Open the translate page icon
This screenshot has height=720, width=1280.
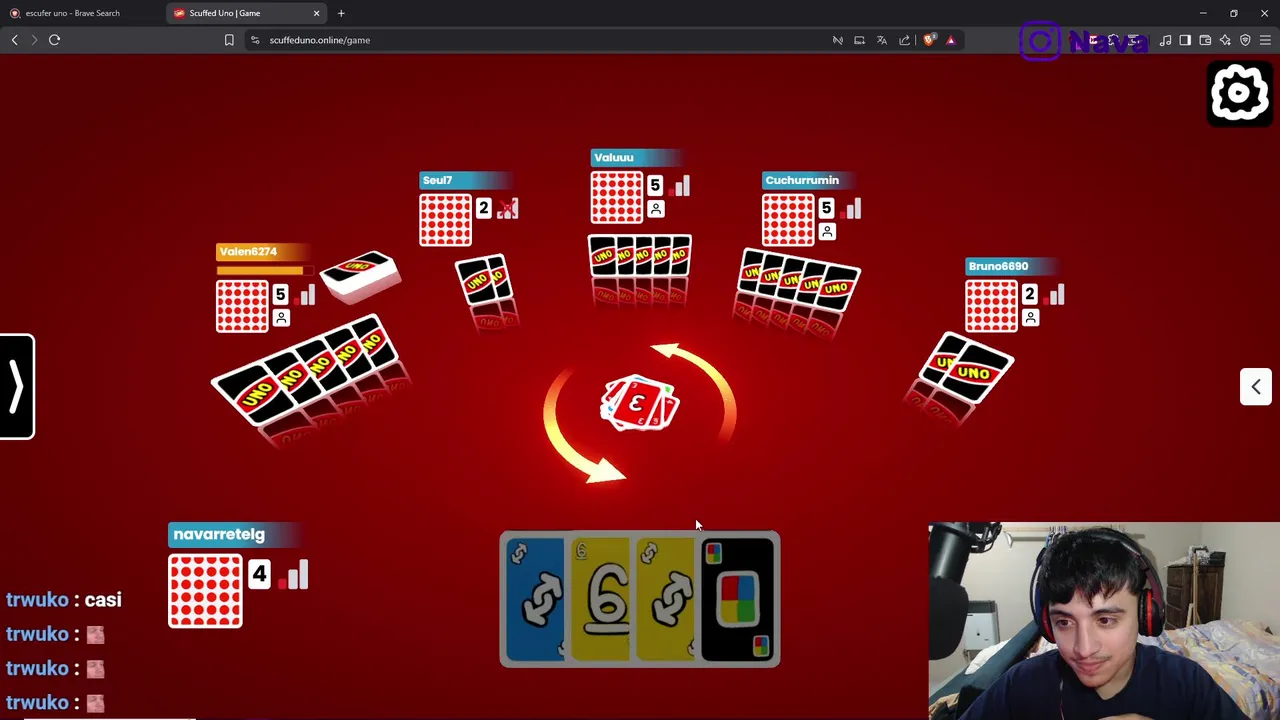[x=882, y=40]
